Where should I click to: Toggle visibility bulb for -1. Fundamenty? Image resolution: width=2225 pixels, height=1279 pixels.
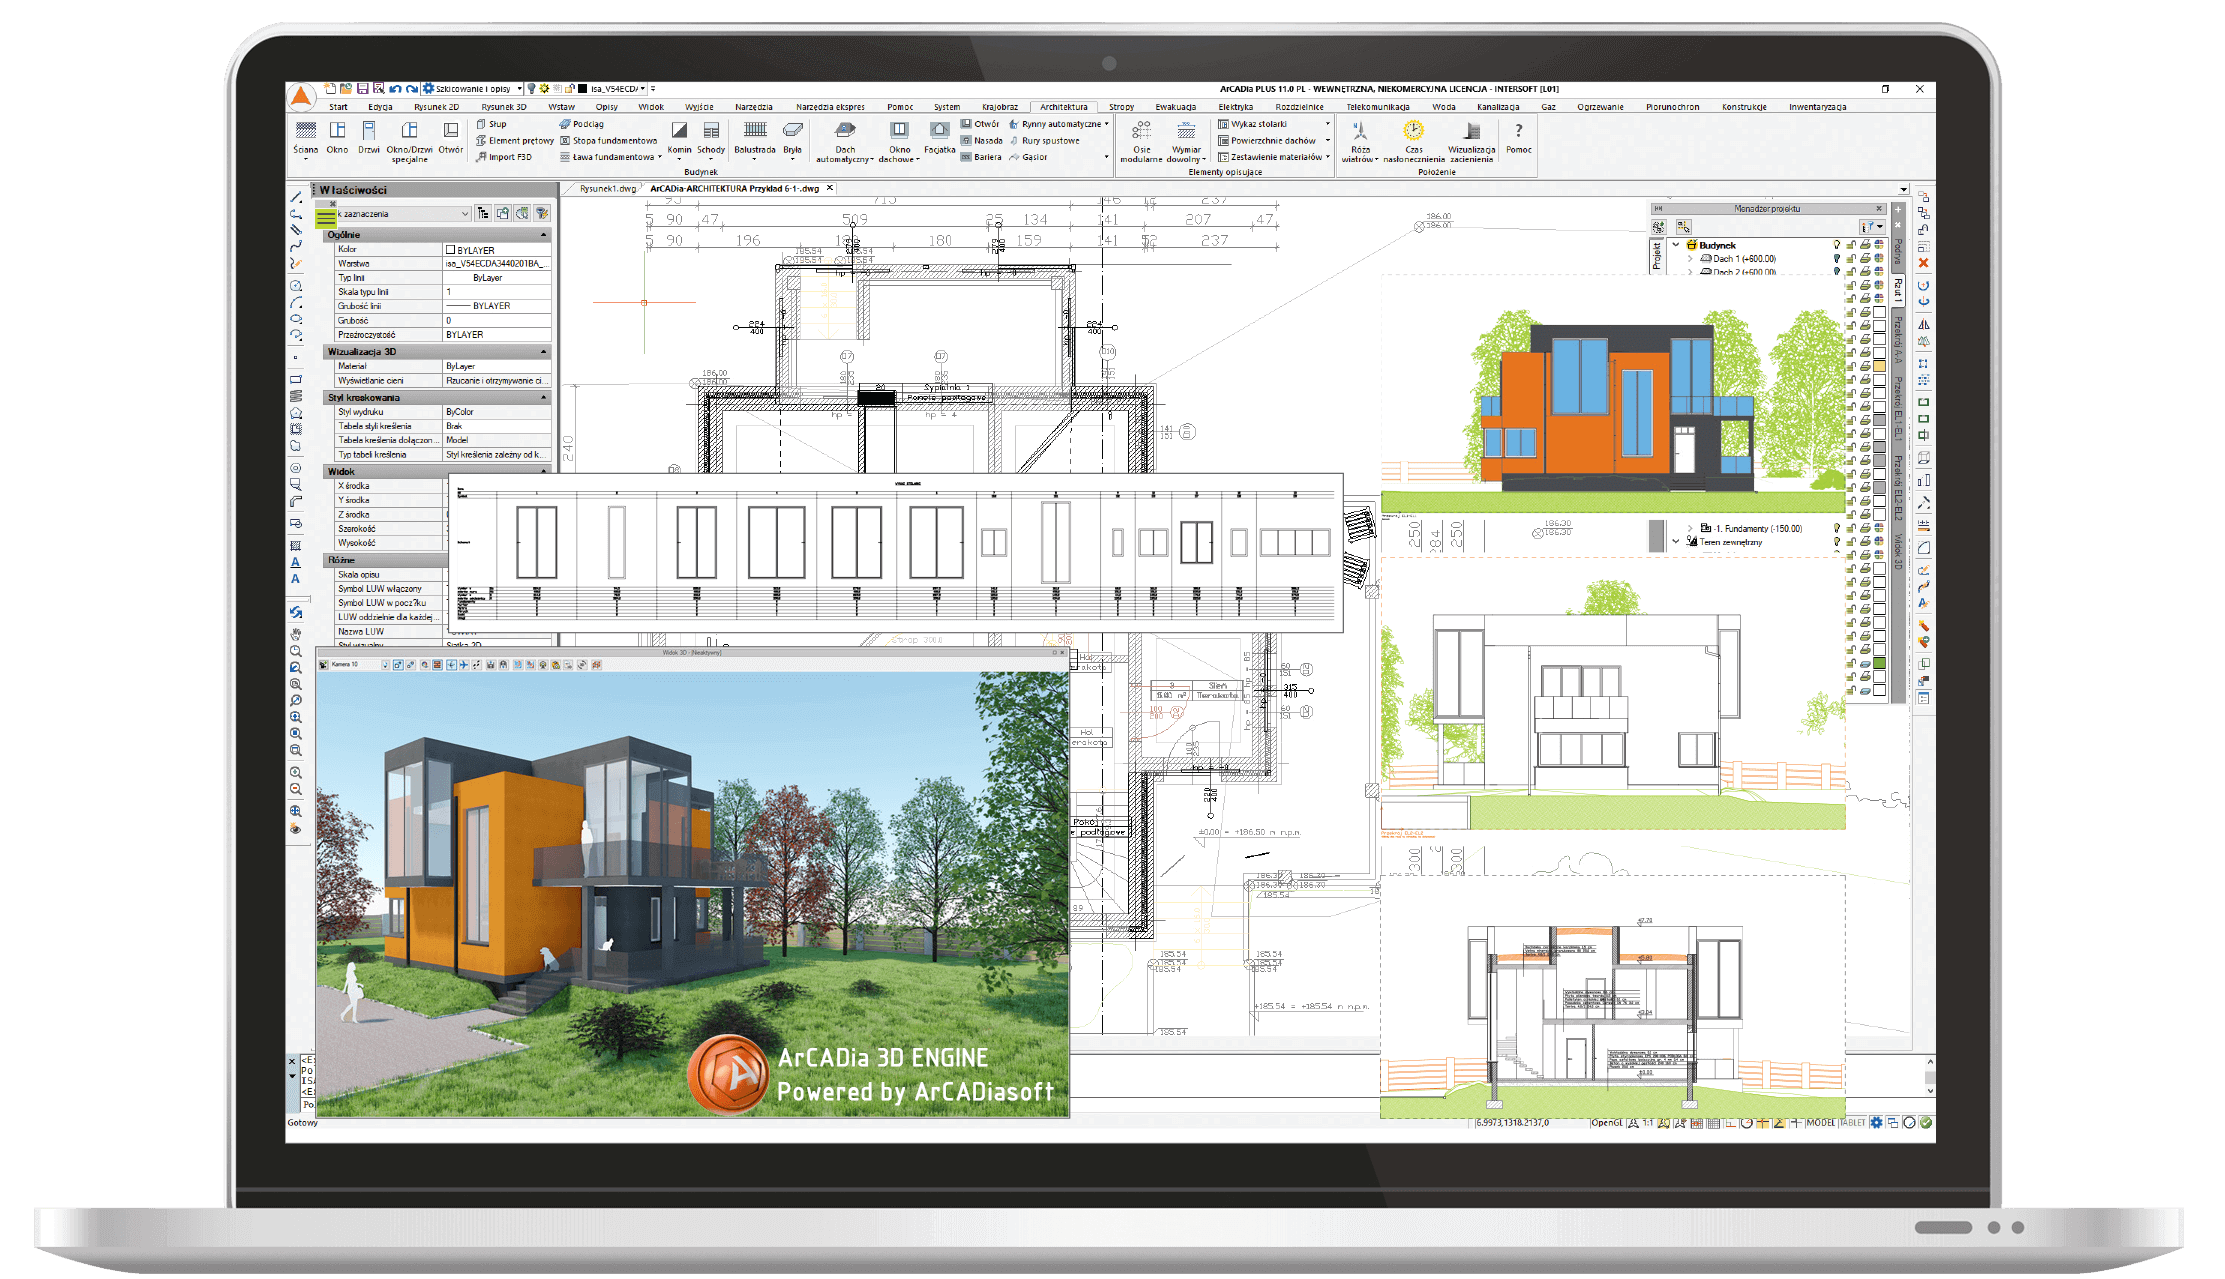pyautogui.click(x=1836, y=528)
